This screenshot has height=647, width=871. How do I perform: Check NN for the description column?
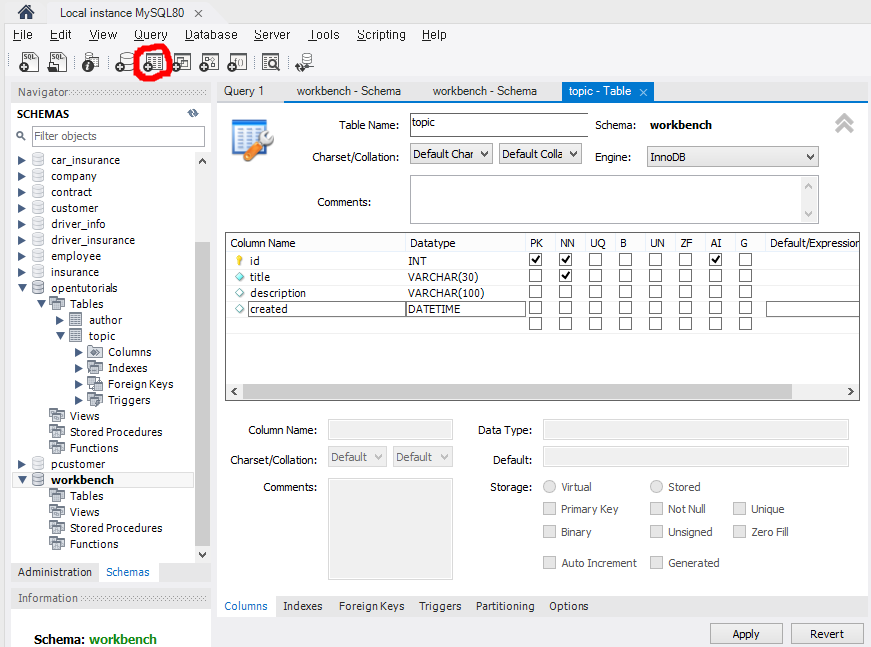(x=565, y=292)
